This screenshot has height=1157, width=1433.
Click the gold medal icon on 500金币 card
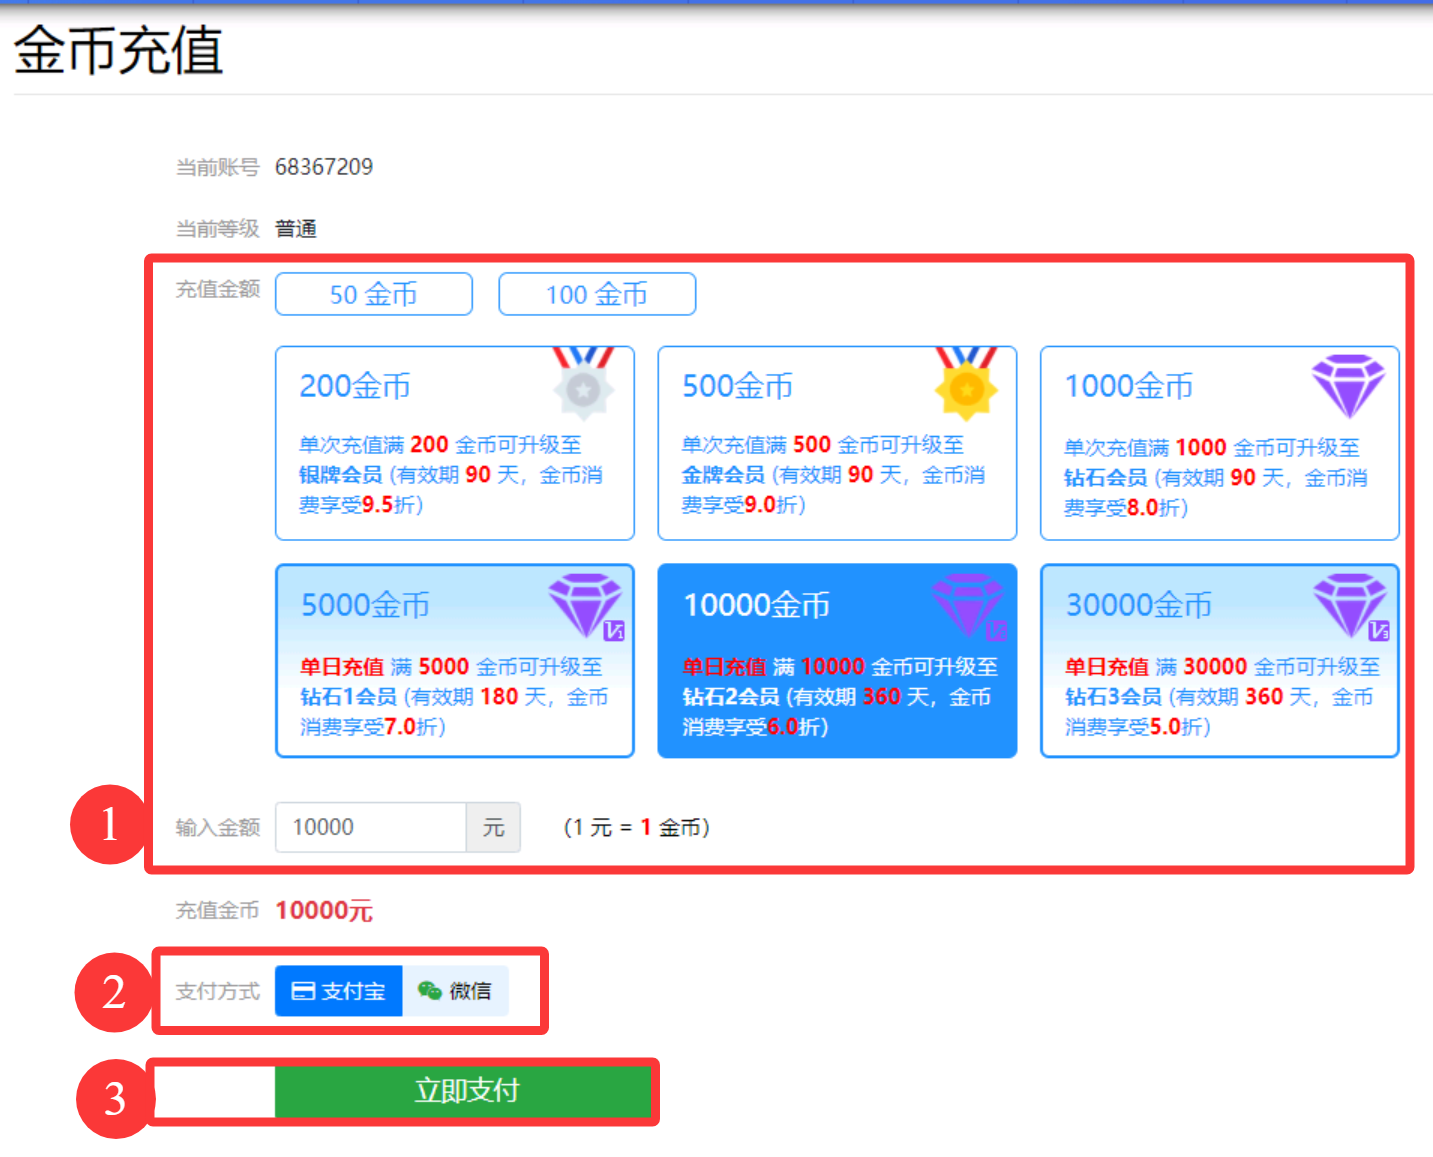pos(966,384)
